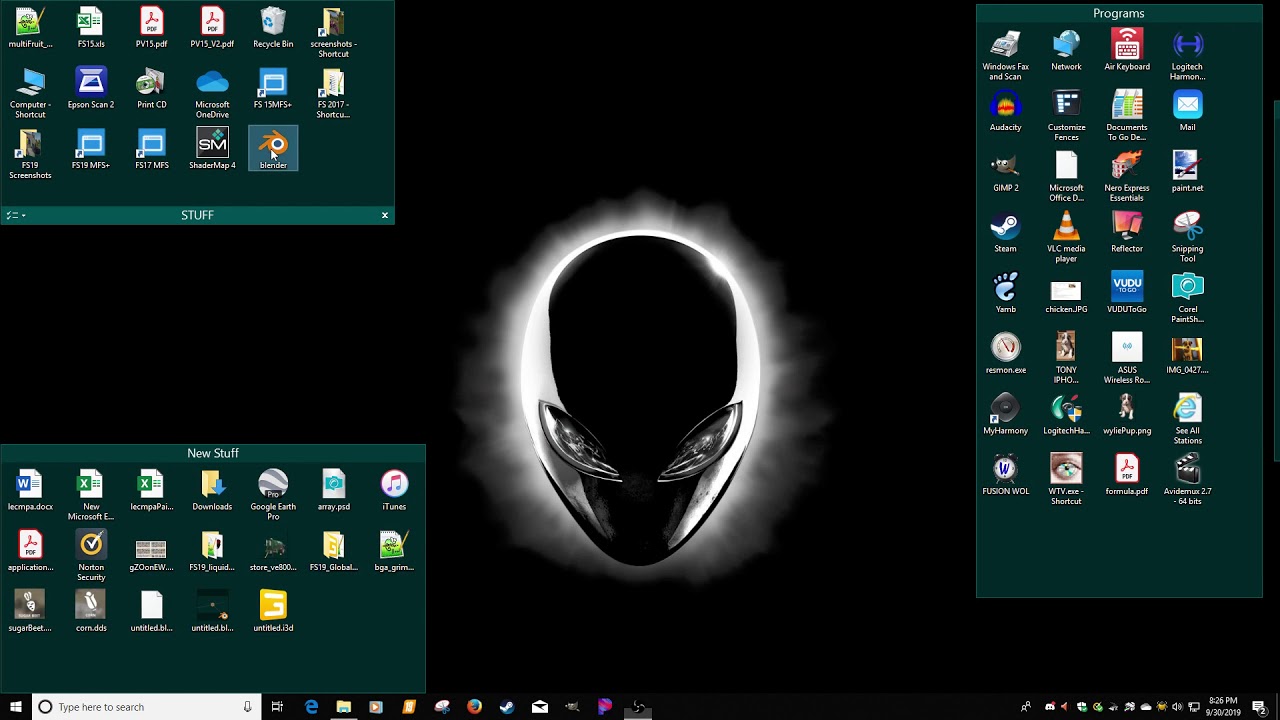Open the notification Action Center
1280x720 pixels.
1260,707
